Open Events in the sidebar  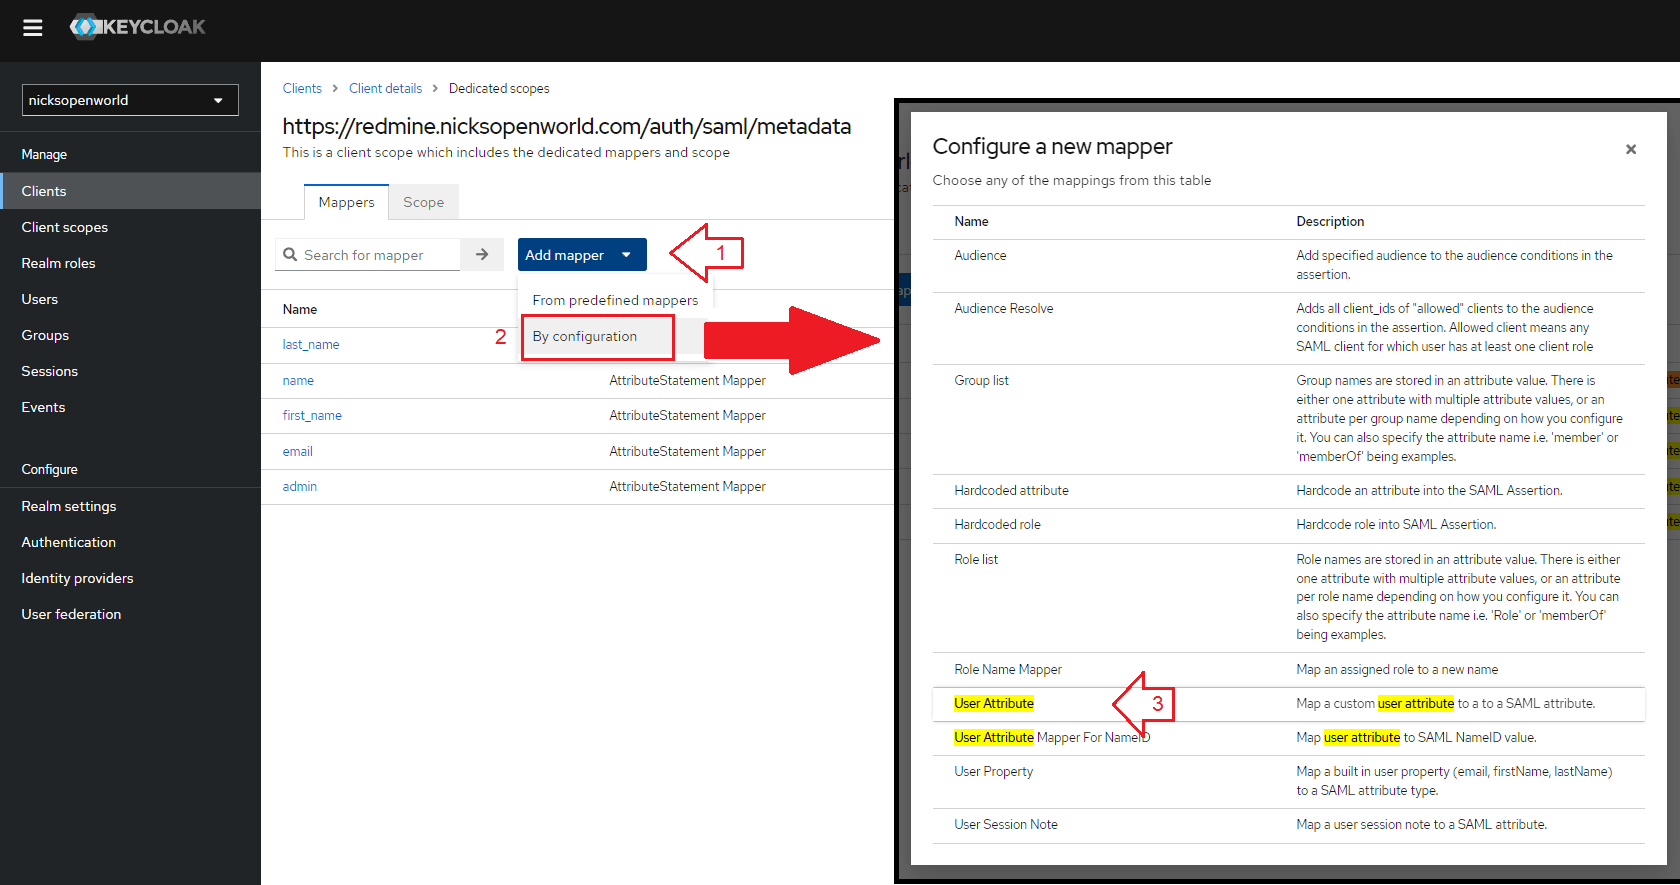[x=130, y=407]
